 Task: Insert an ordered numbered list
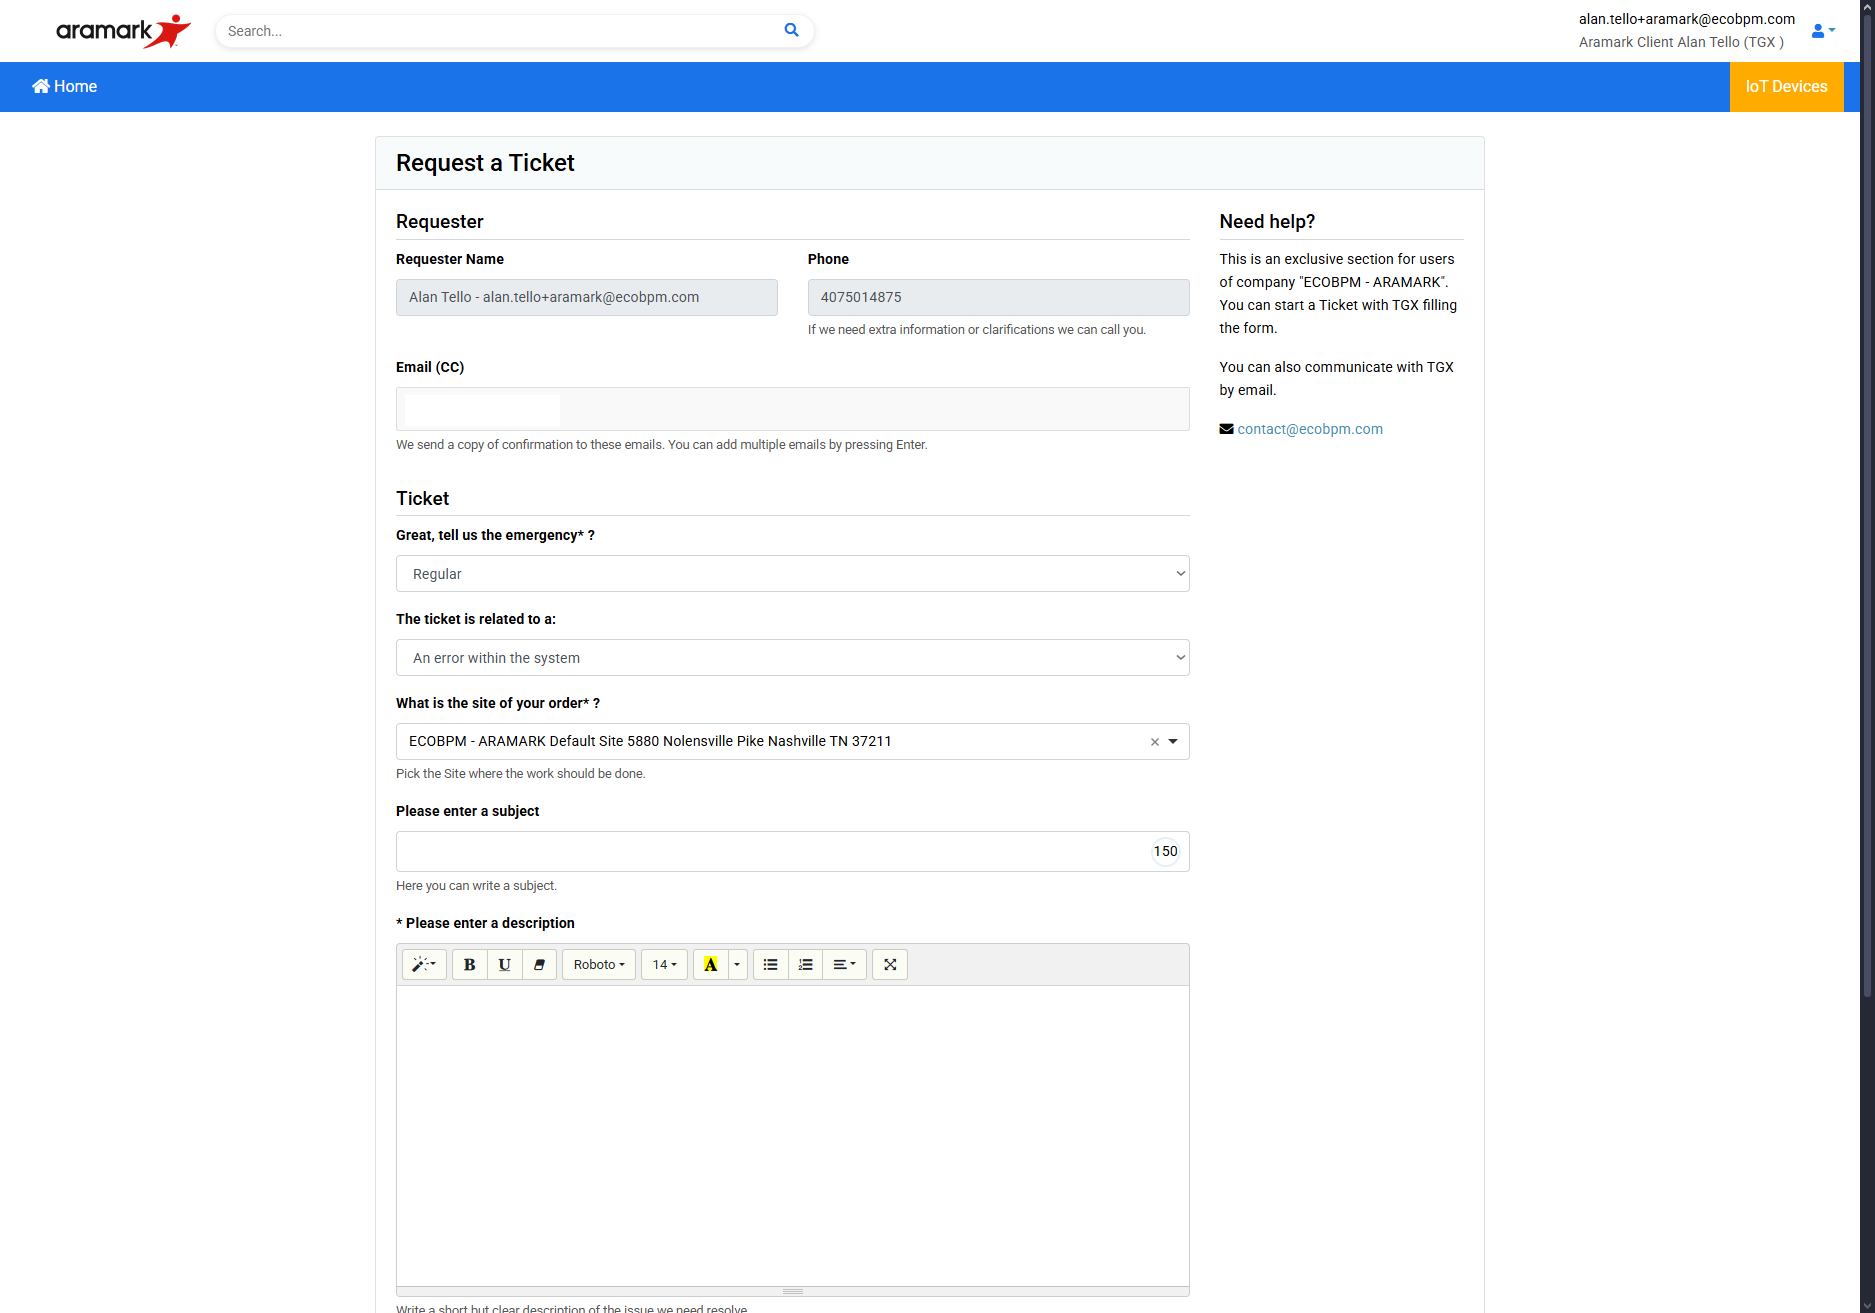[x=805, y=965]
